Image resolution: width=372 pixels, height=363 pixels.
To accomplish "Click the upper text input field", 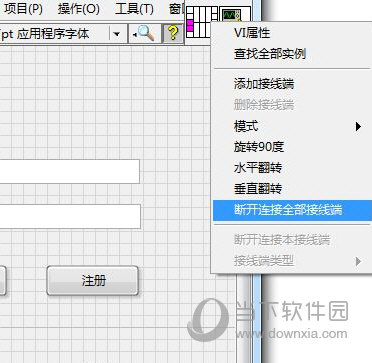I will (70, 172).
